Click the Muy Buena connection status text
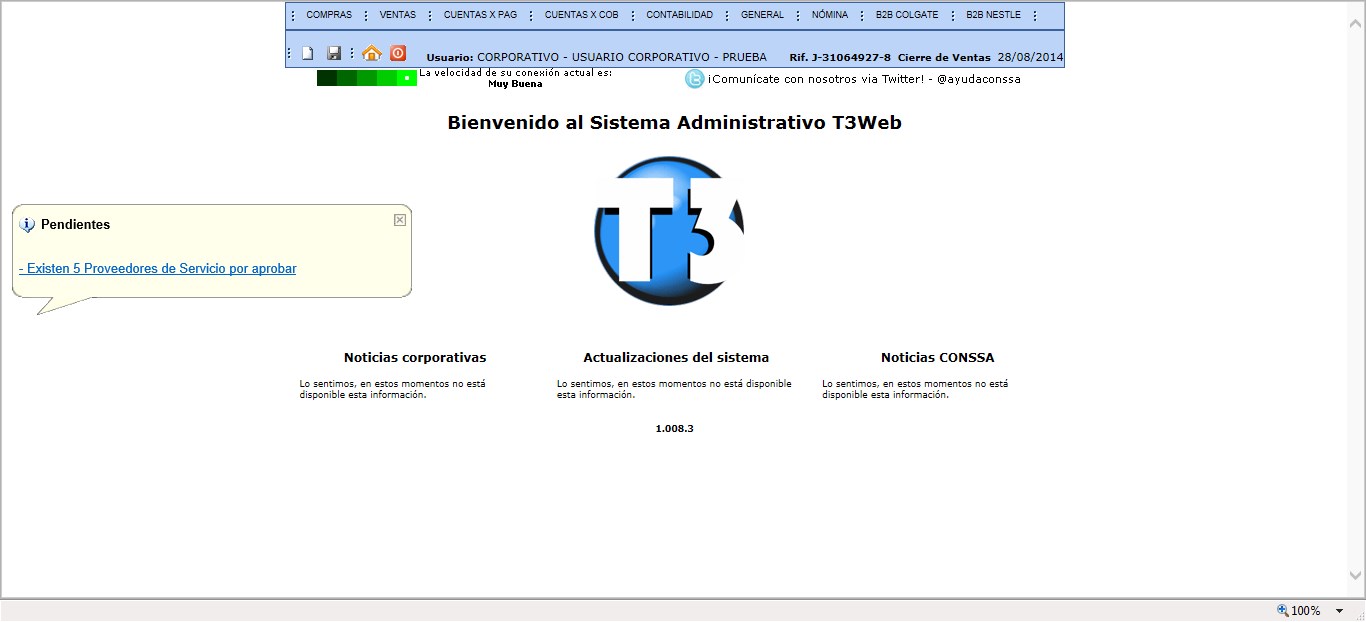This screenshot has width=1366, height=622. [515, 84]
